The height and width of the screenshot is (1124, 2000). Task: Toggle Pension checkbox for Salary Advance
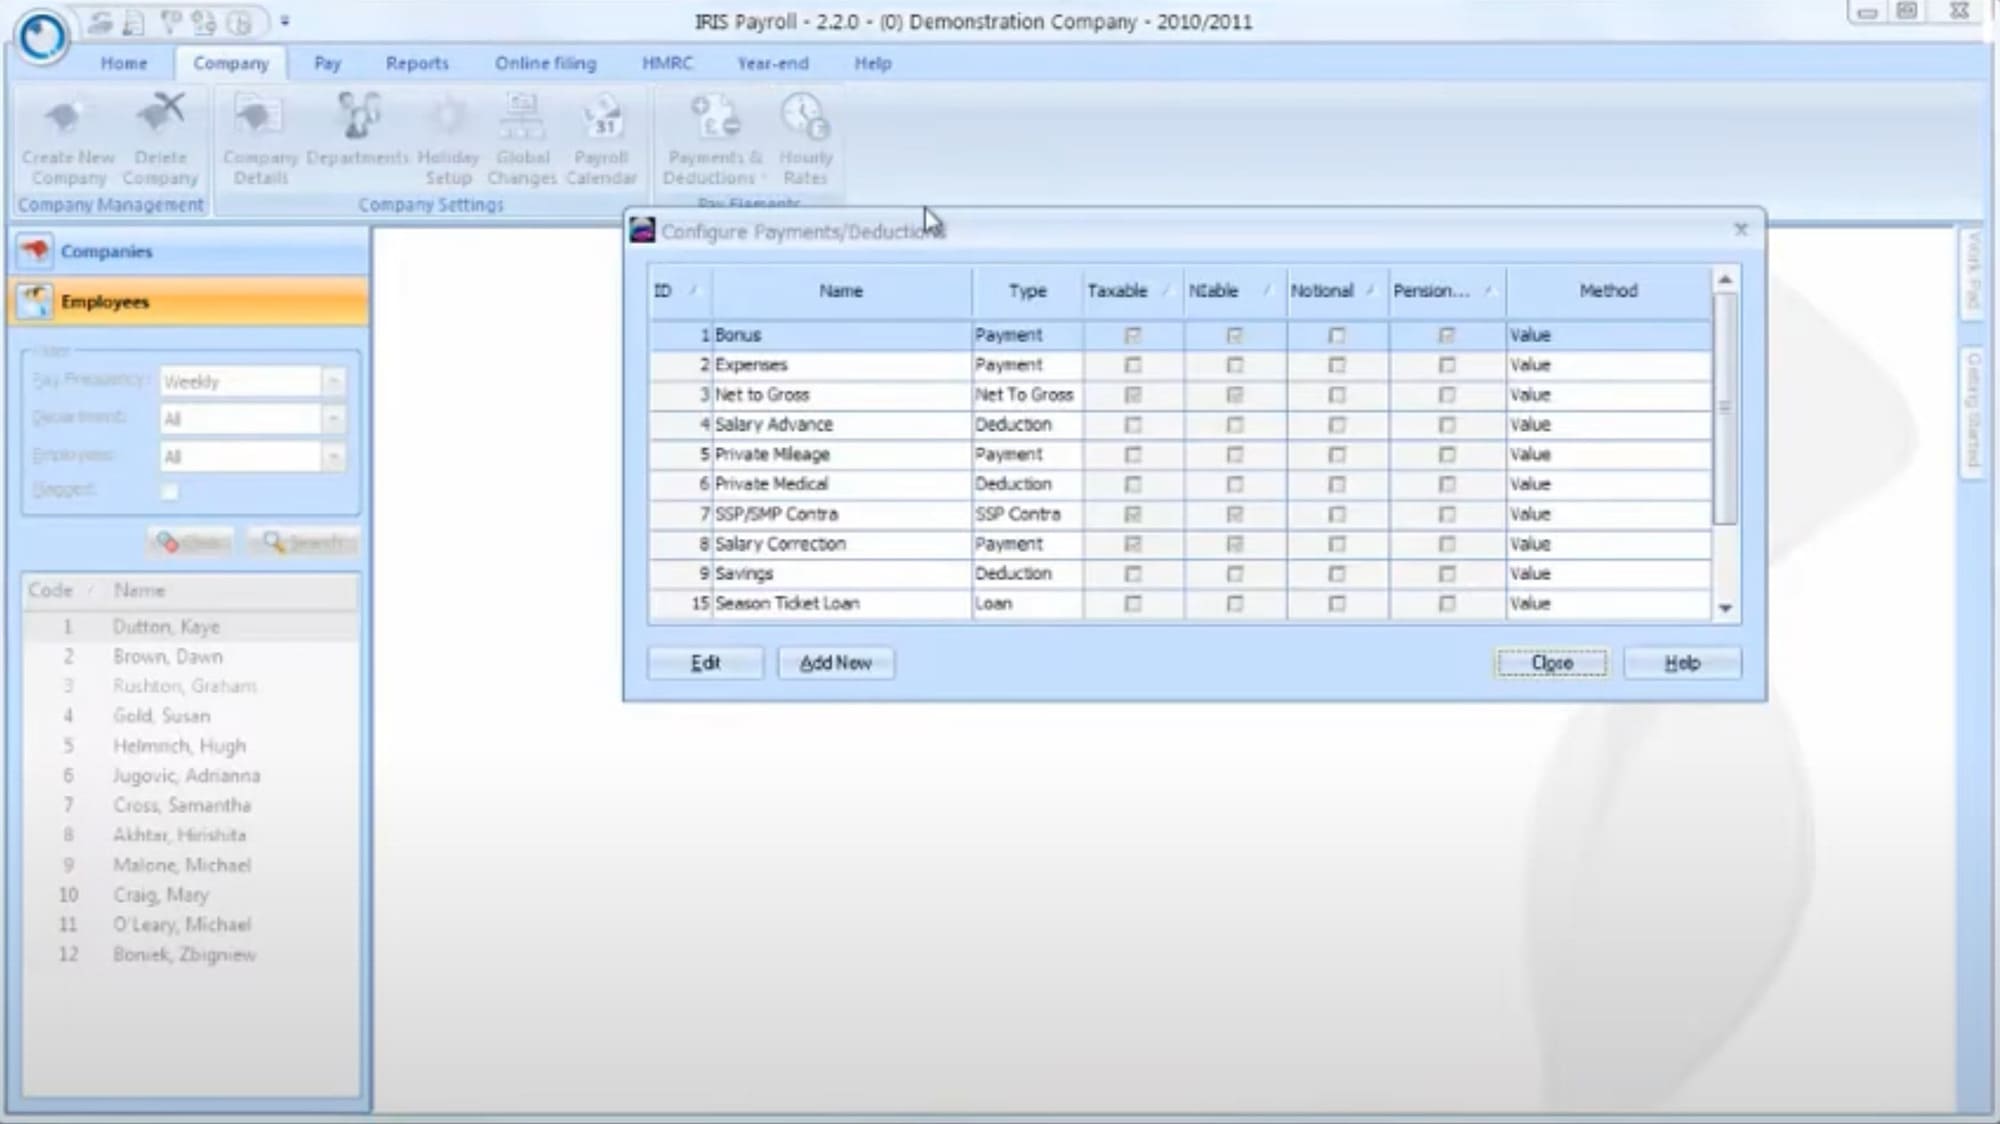point(1447,425)
